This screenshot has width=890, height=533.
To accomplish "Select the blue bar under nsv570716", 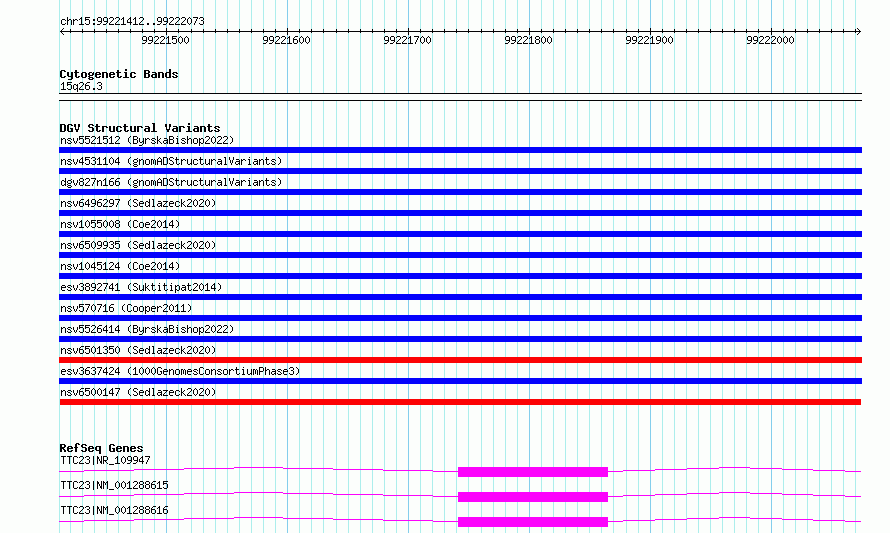I will (460, 318).
